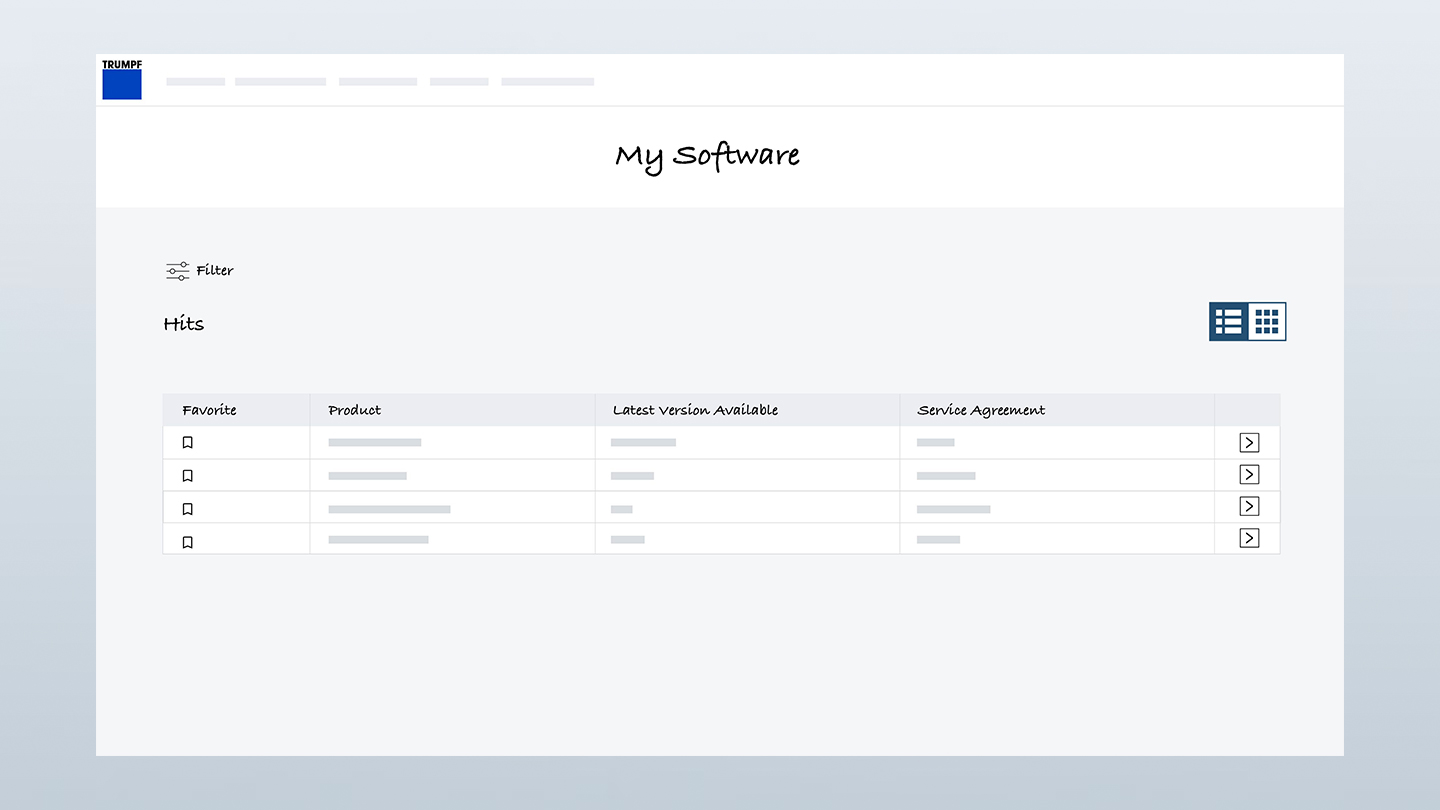Select the Service Agreement column header
This screenshot has height=810, width=1440.
(981, 410)
